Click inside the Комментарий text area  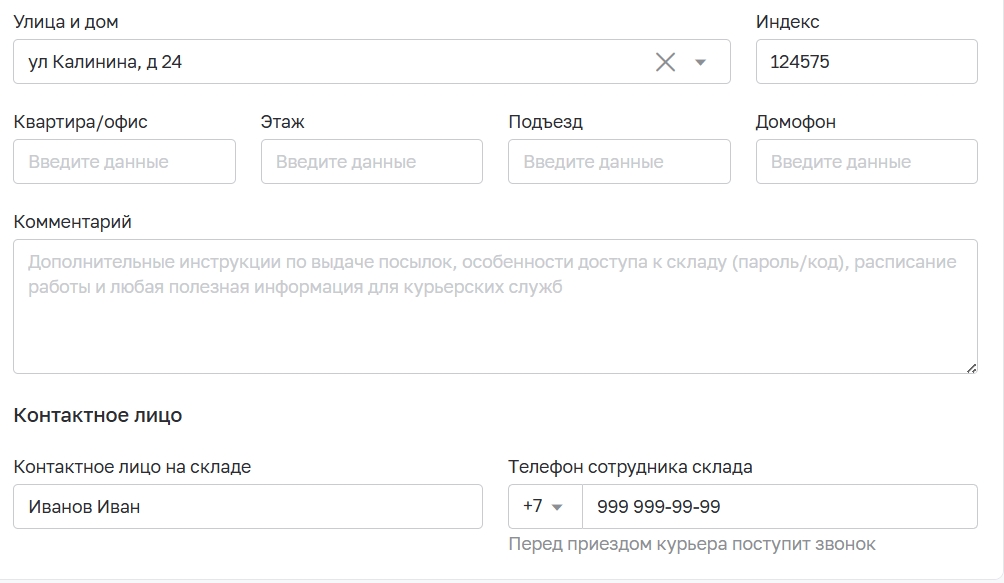coord(495,307)
